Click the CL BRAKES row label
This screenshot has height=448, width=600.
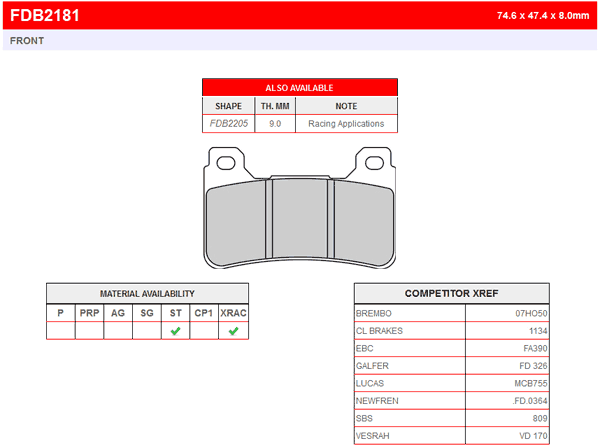click(x=379, y=331)
